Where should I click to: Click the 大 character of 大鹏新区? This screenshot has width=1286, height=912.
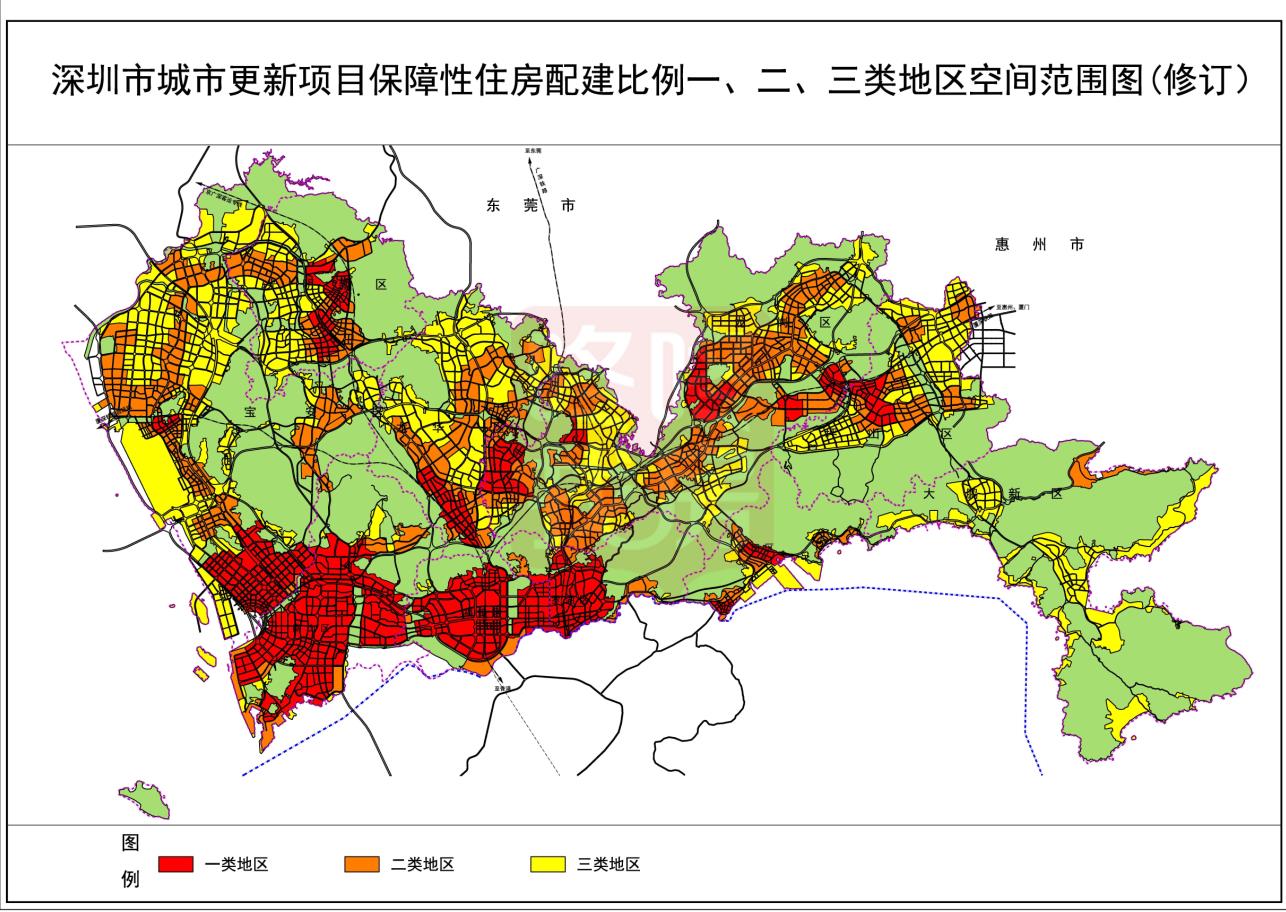tap(929, 494)
